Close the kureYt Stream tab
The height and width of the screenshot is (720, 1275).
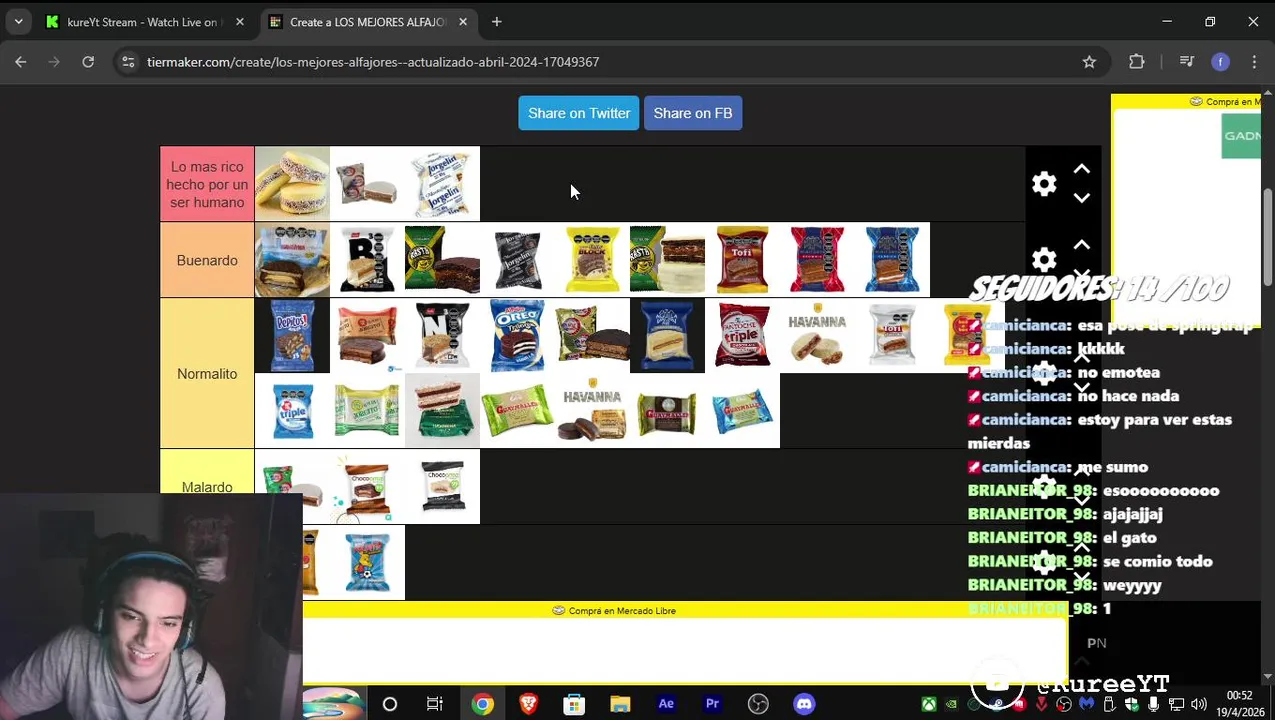pos(240,22)
